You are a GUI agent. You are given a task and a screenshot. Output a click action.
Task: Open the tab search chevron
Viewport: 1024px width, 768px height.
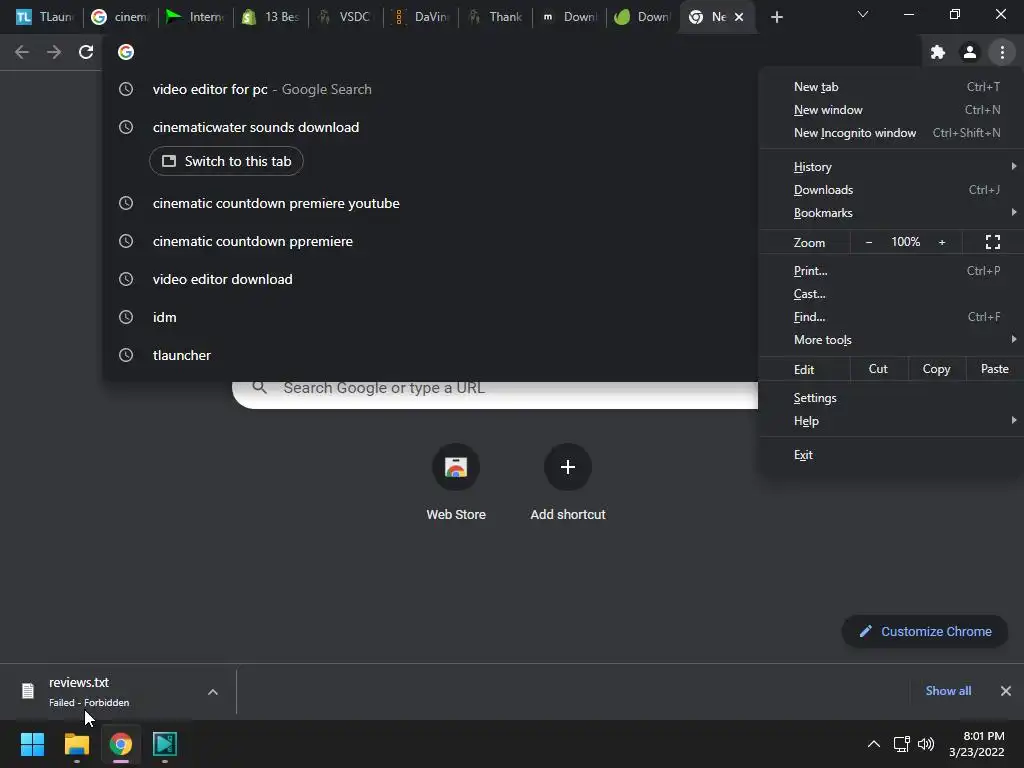pyautogui.click(x=863, y=14)
